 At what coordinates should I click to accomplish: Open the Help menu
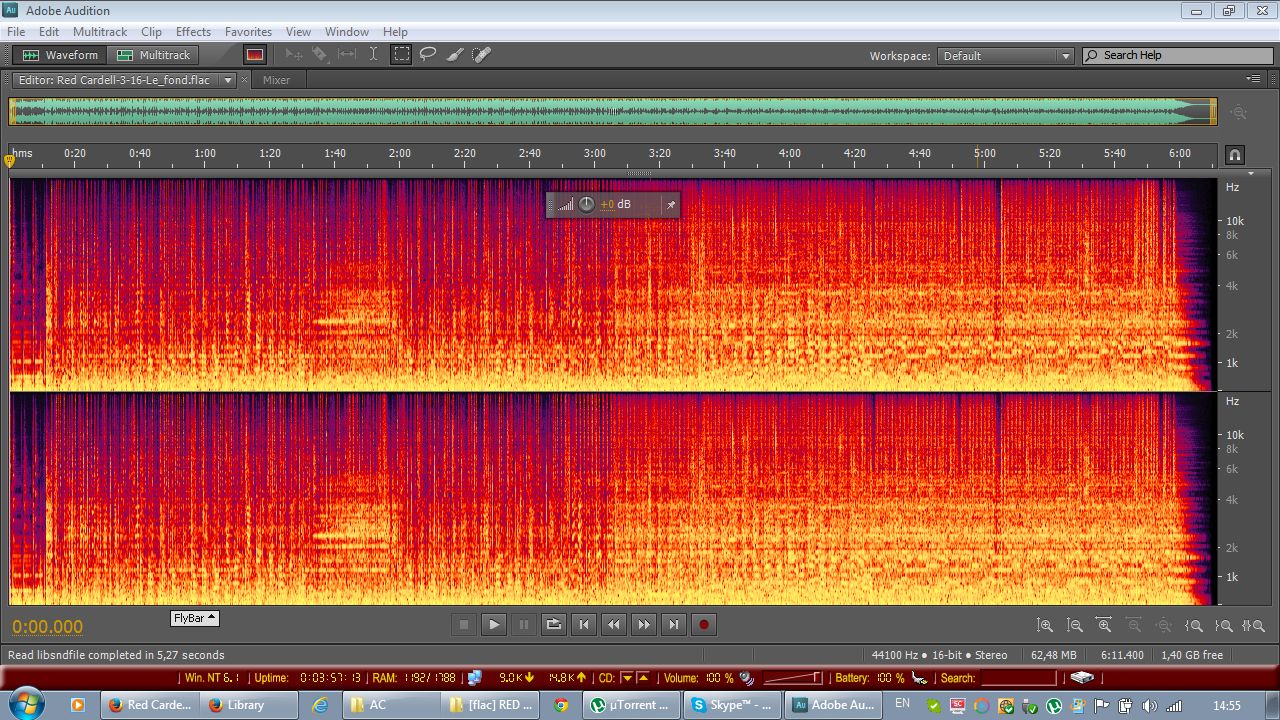click(x=395, y=32)
